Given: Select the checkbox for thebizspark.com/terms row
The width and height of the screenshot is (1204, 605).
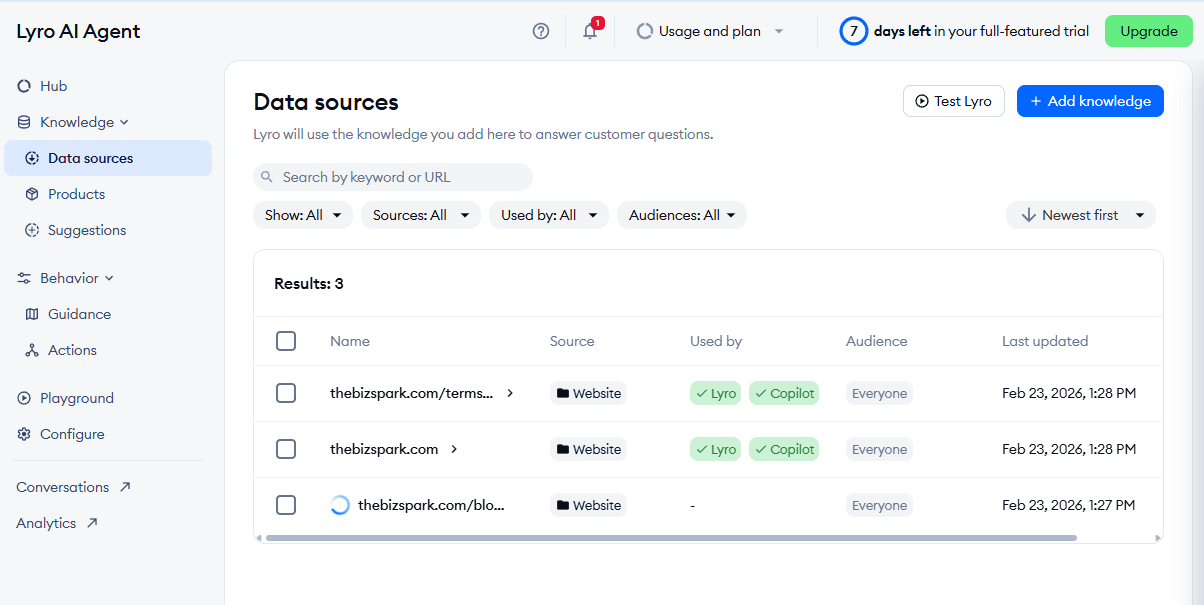Looking at the screenshot, I should click(286, 393).
